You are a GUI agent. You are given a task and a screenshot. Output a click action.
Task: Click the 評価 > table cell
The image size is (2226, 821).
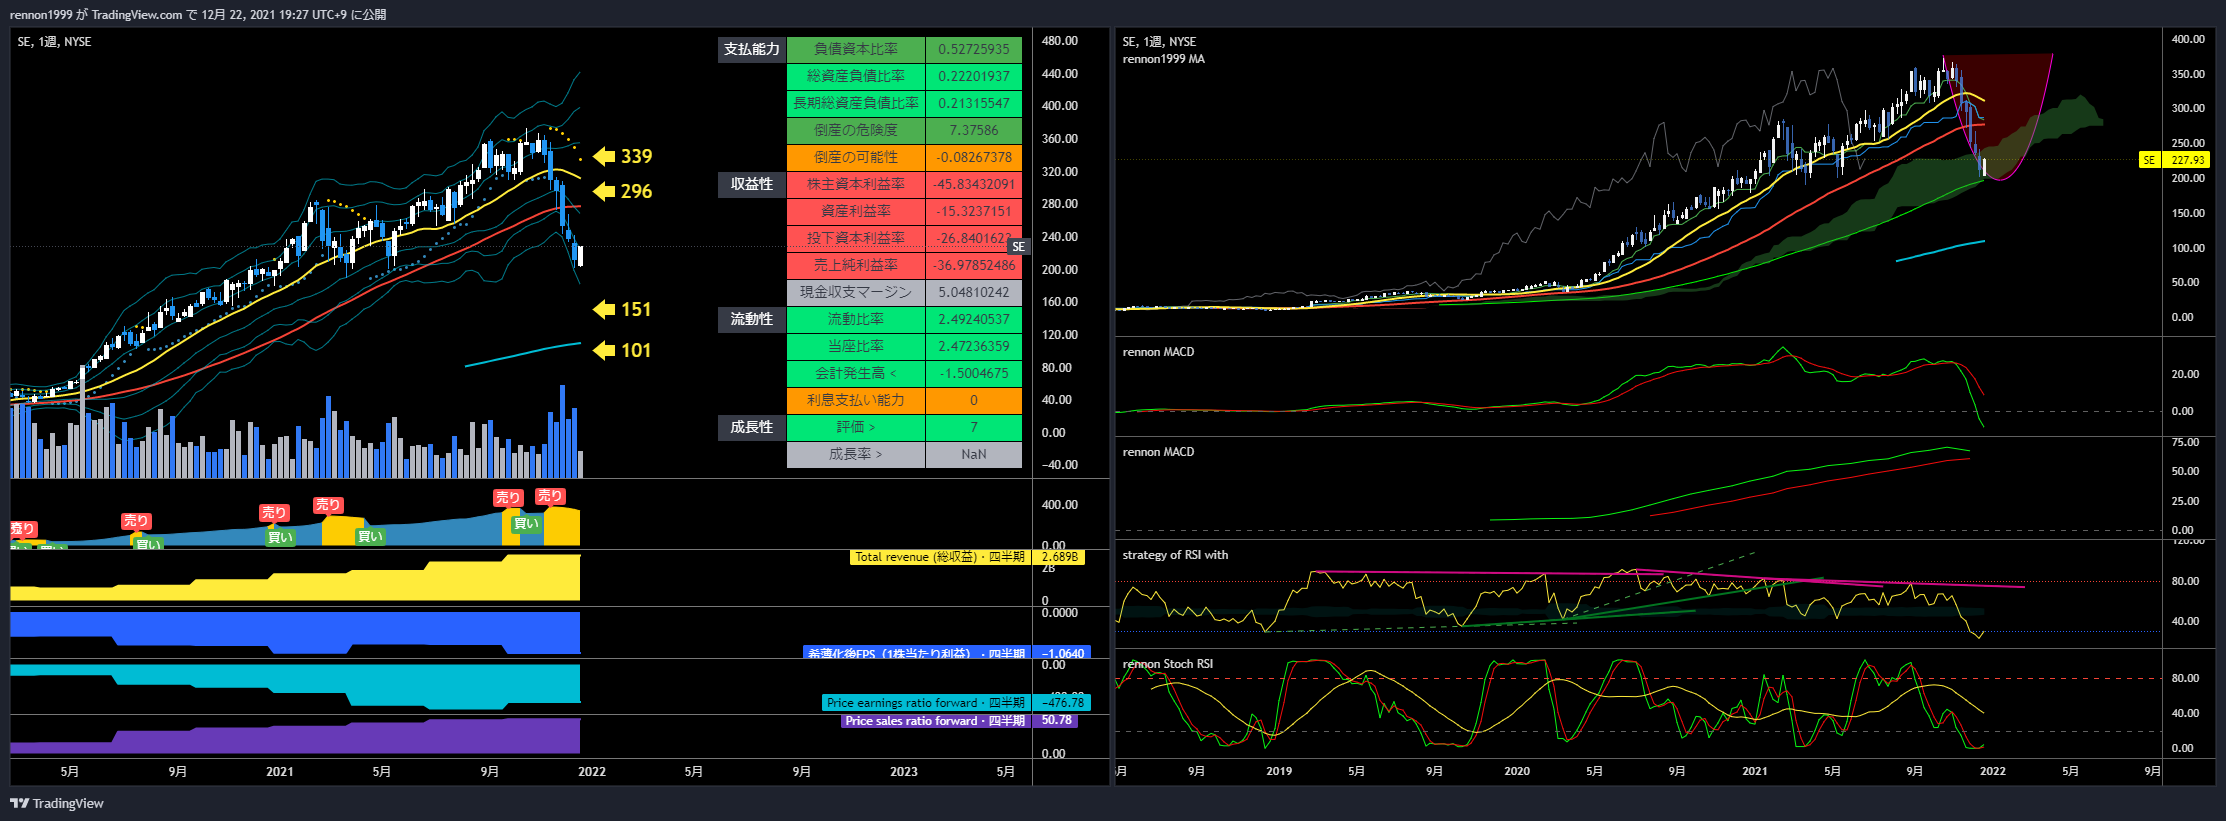click(856, 427)
